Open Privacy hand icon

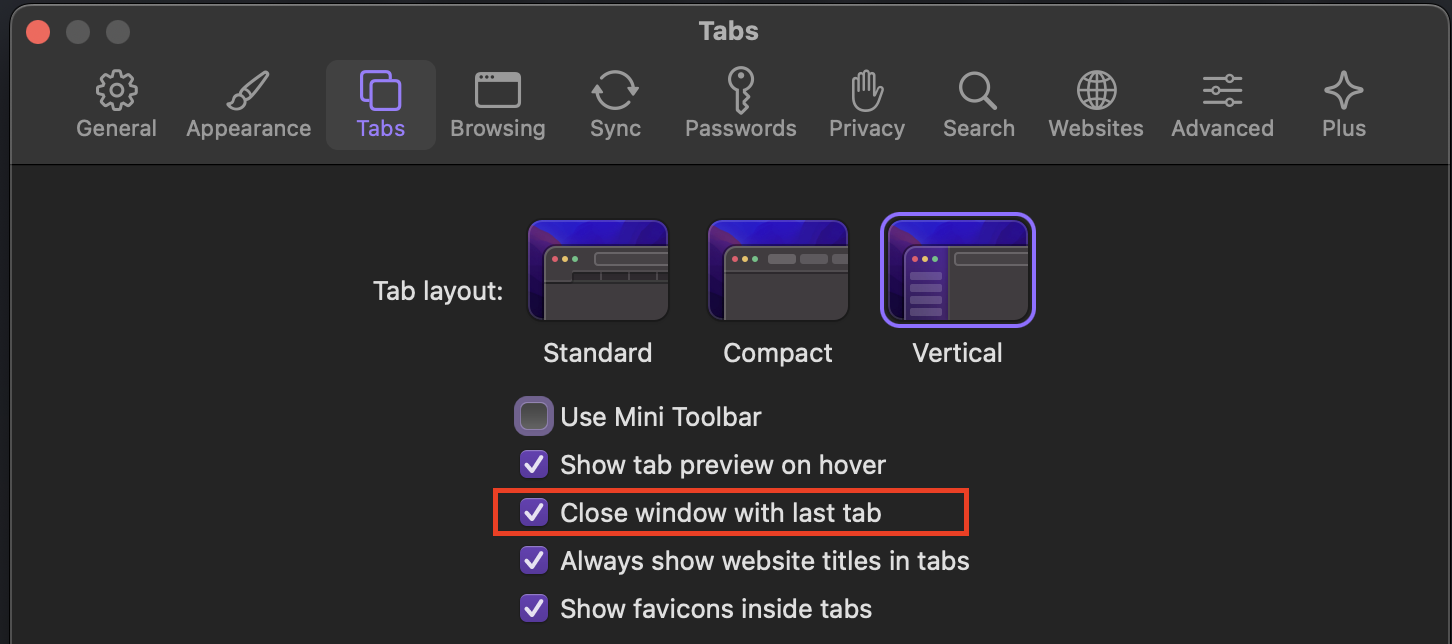pos(867,91)
